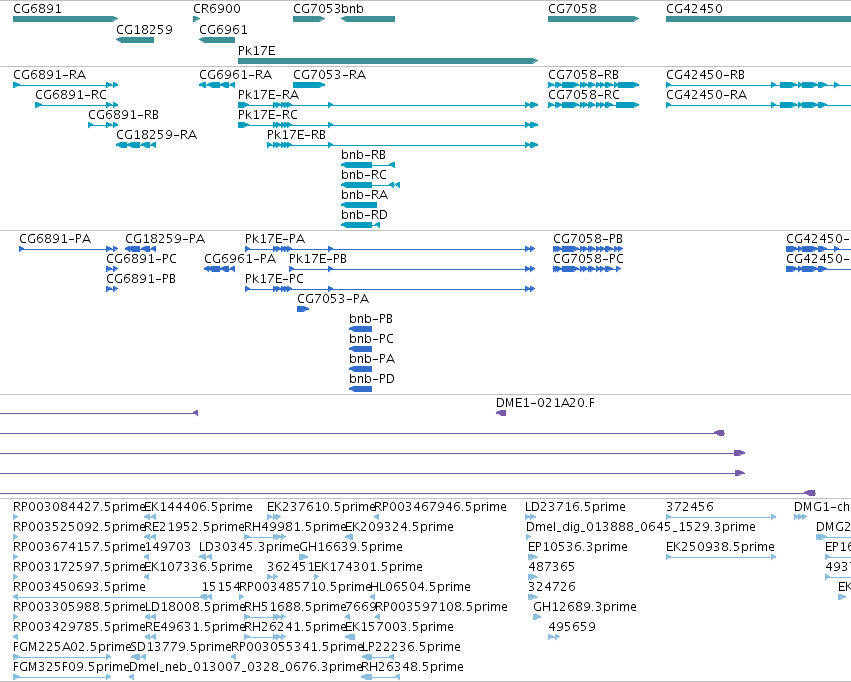Select the RP003467946.5prime EST label
851x682 pixels.
[x=441, y=507]
